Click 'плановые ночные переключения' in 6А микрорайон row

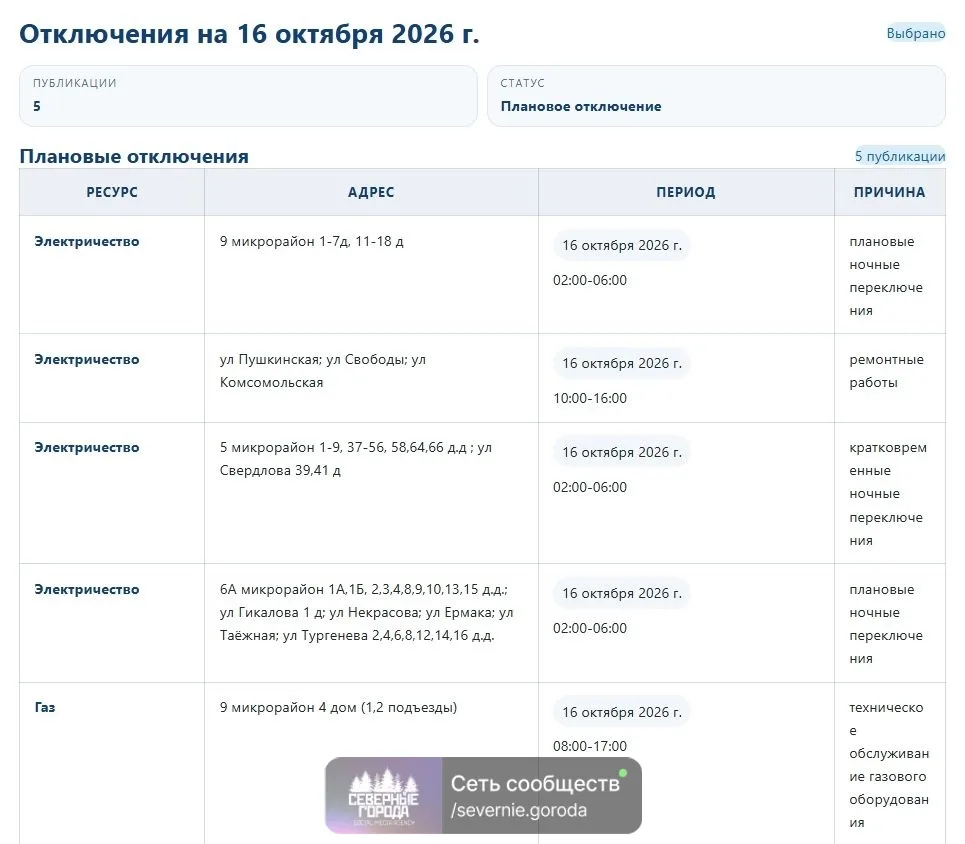coord(886,624)
